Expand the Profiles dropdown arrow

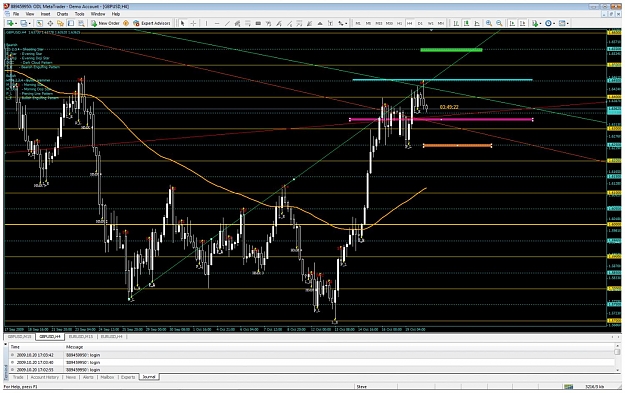pyautogui.click(x=29, y=24)
